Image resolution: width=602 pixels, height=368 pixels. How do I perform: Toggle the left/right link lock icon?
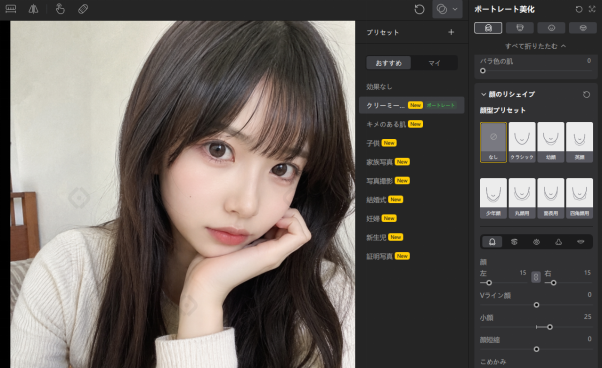coord(536,277)
